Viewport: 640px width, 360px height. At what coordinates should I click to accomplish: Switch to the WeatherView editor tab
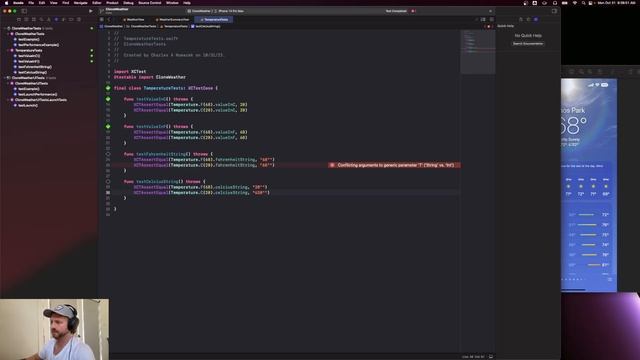click(x=133, y=19)
